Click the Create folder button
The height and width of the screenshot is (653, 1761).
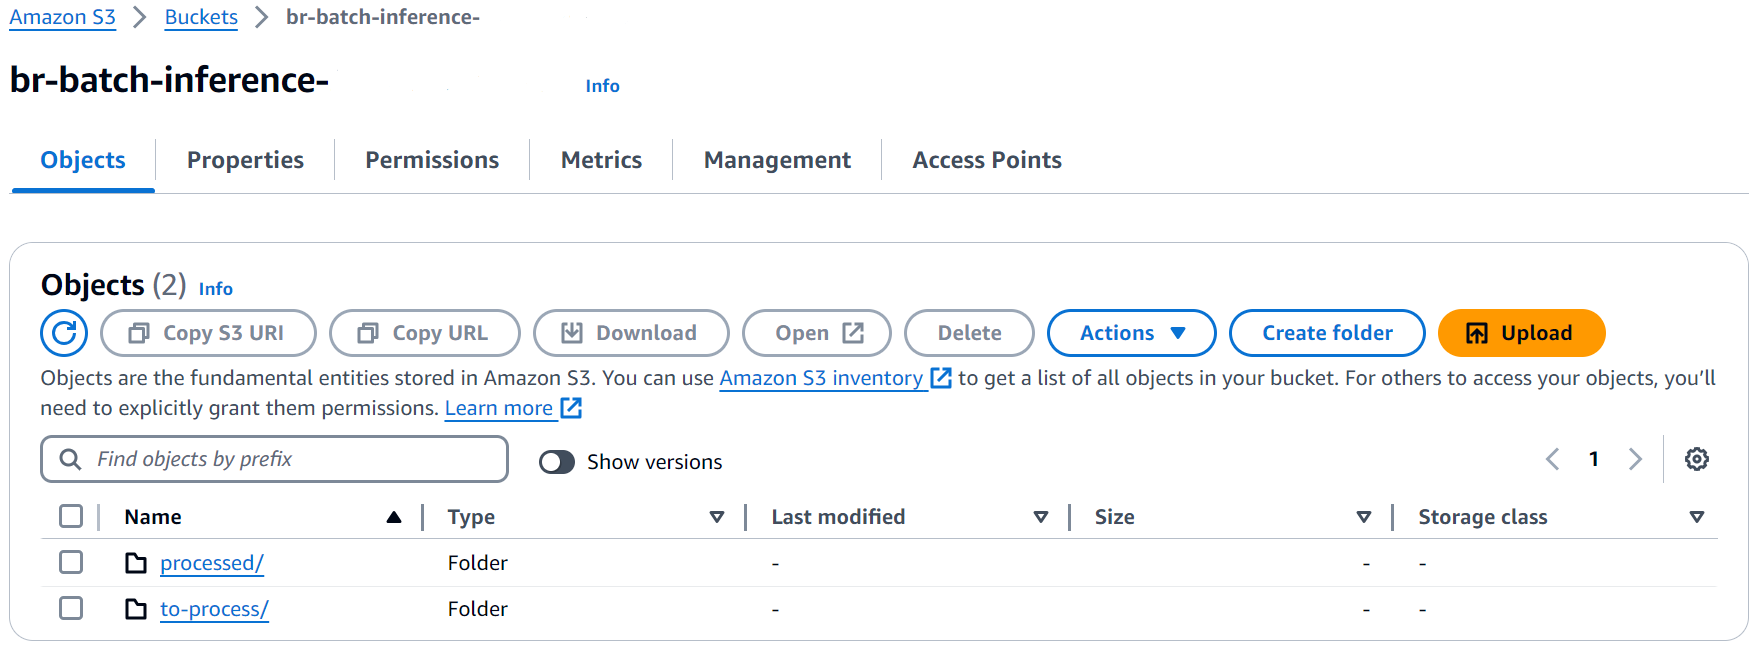pos(1327,333)
